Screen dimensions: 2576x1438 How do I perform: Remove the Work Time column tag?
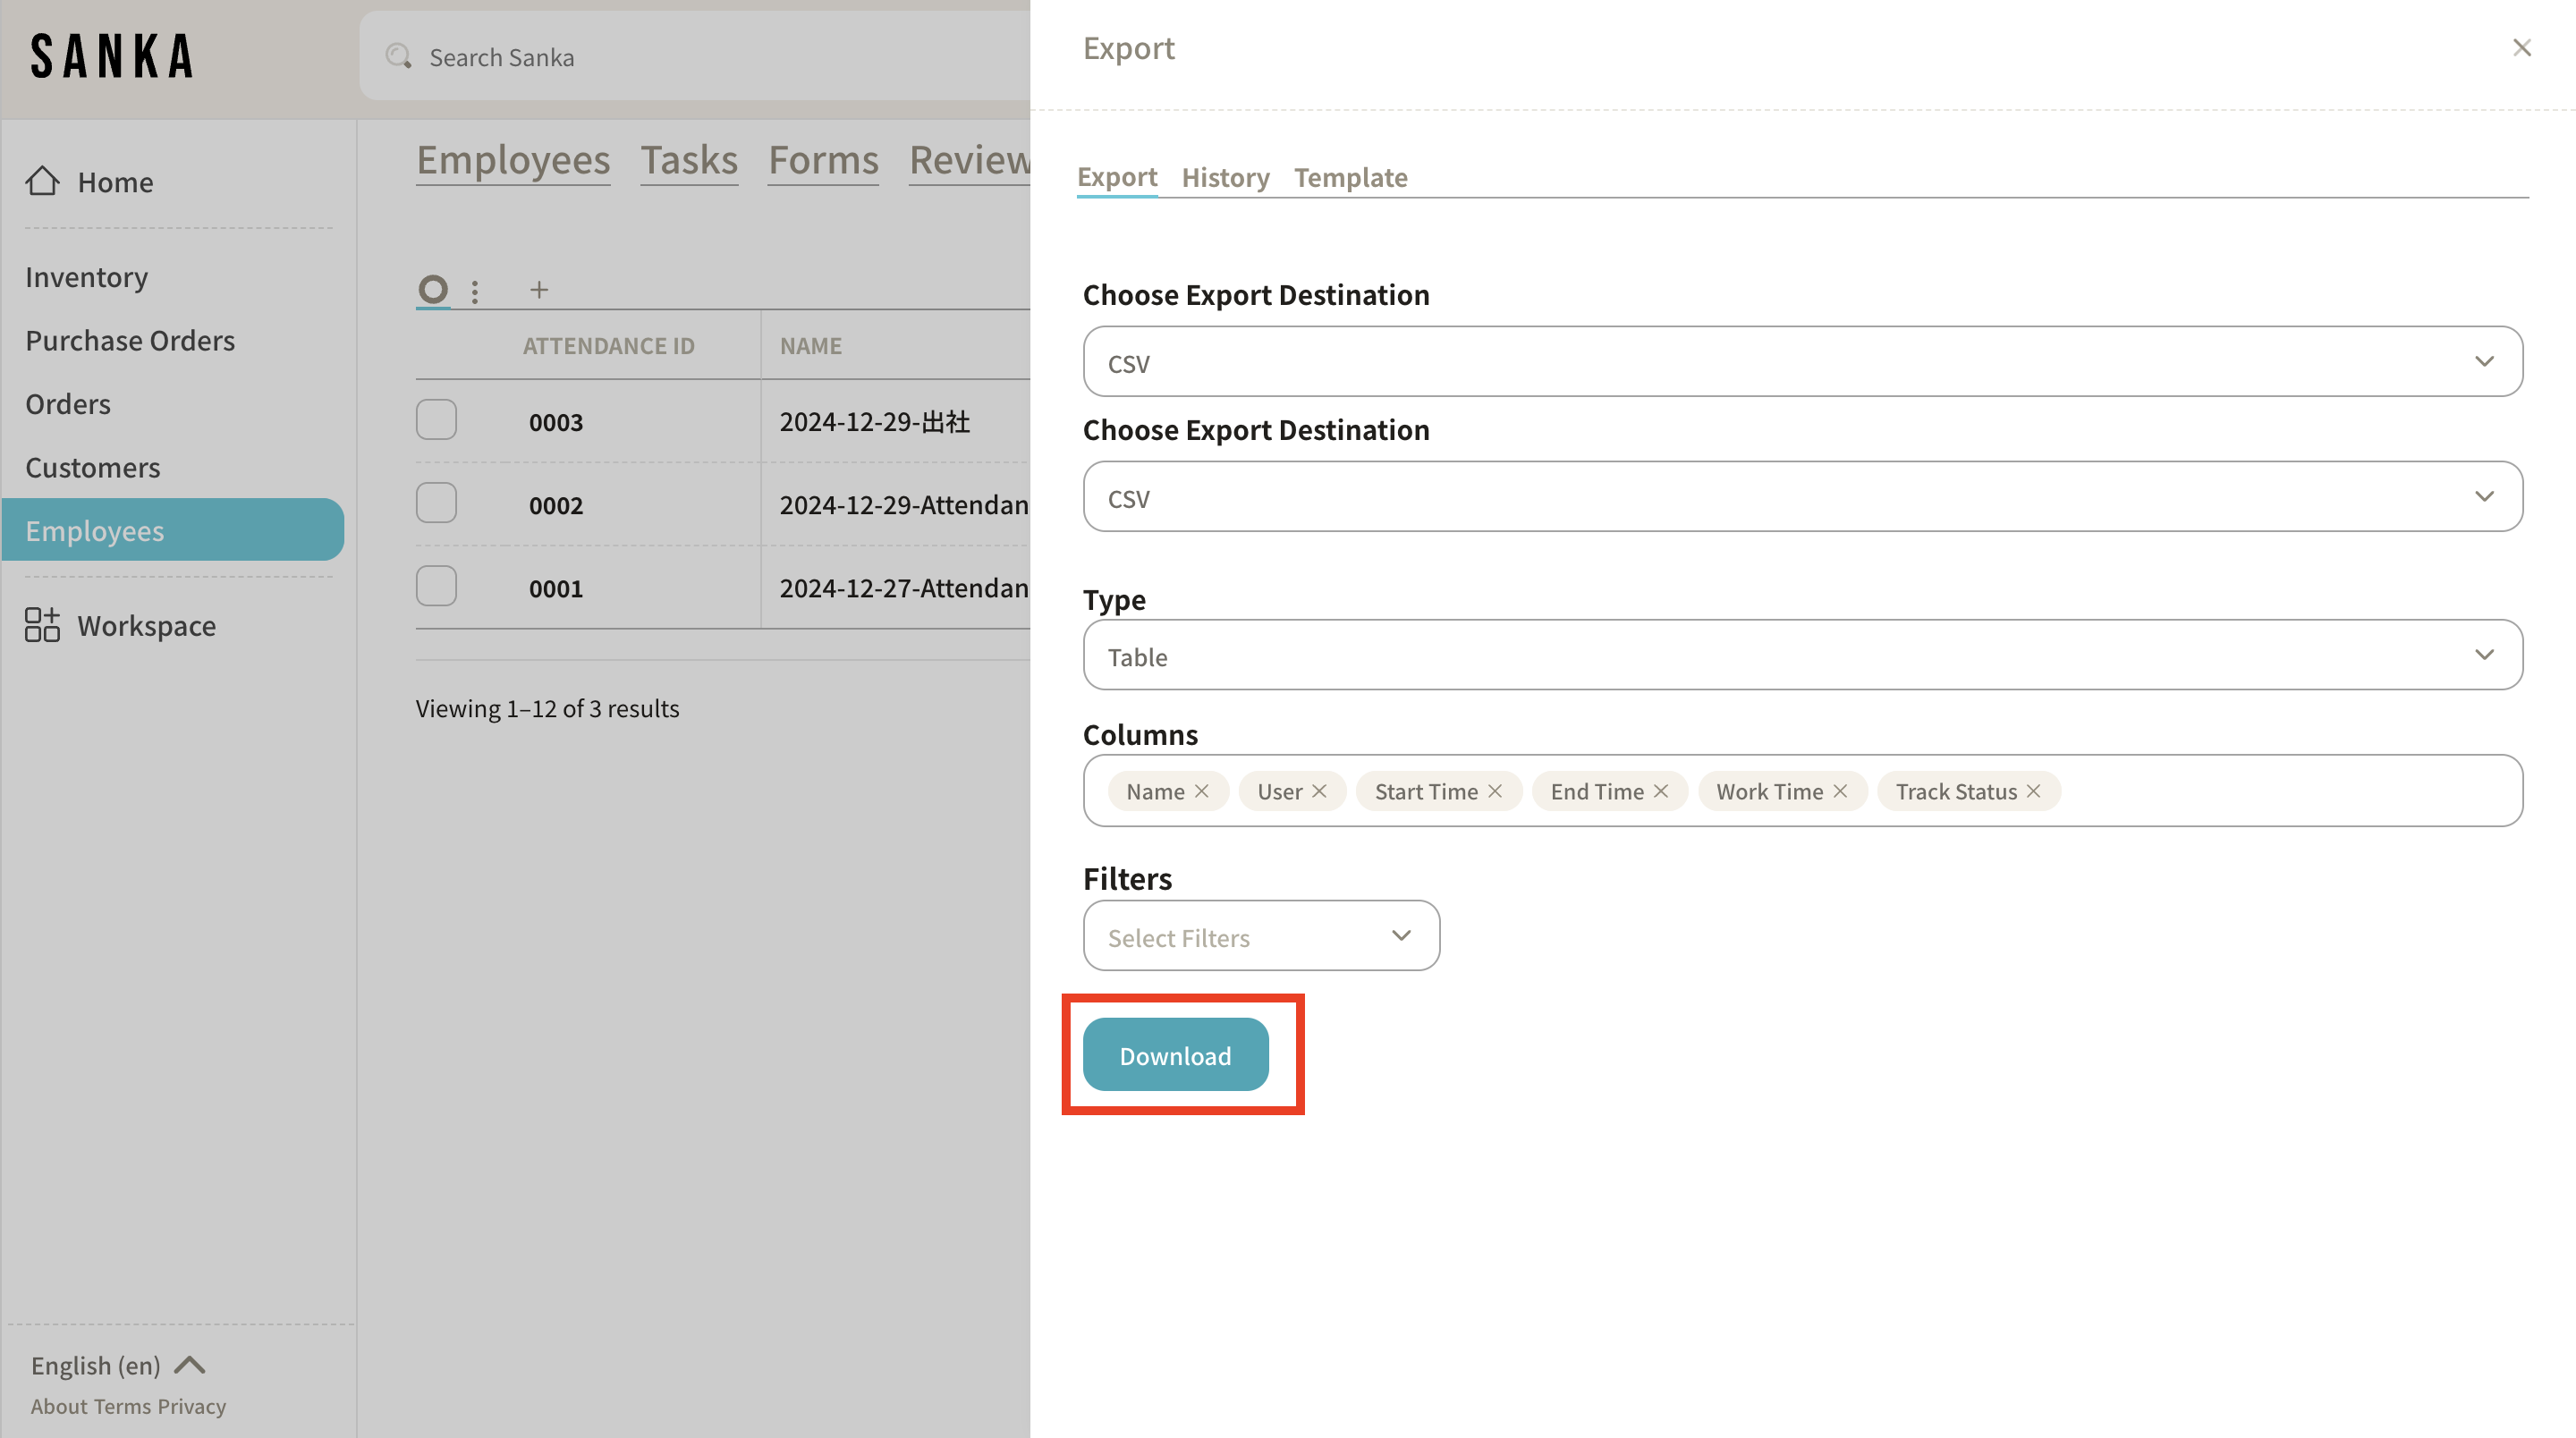(1840, 791)
